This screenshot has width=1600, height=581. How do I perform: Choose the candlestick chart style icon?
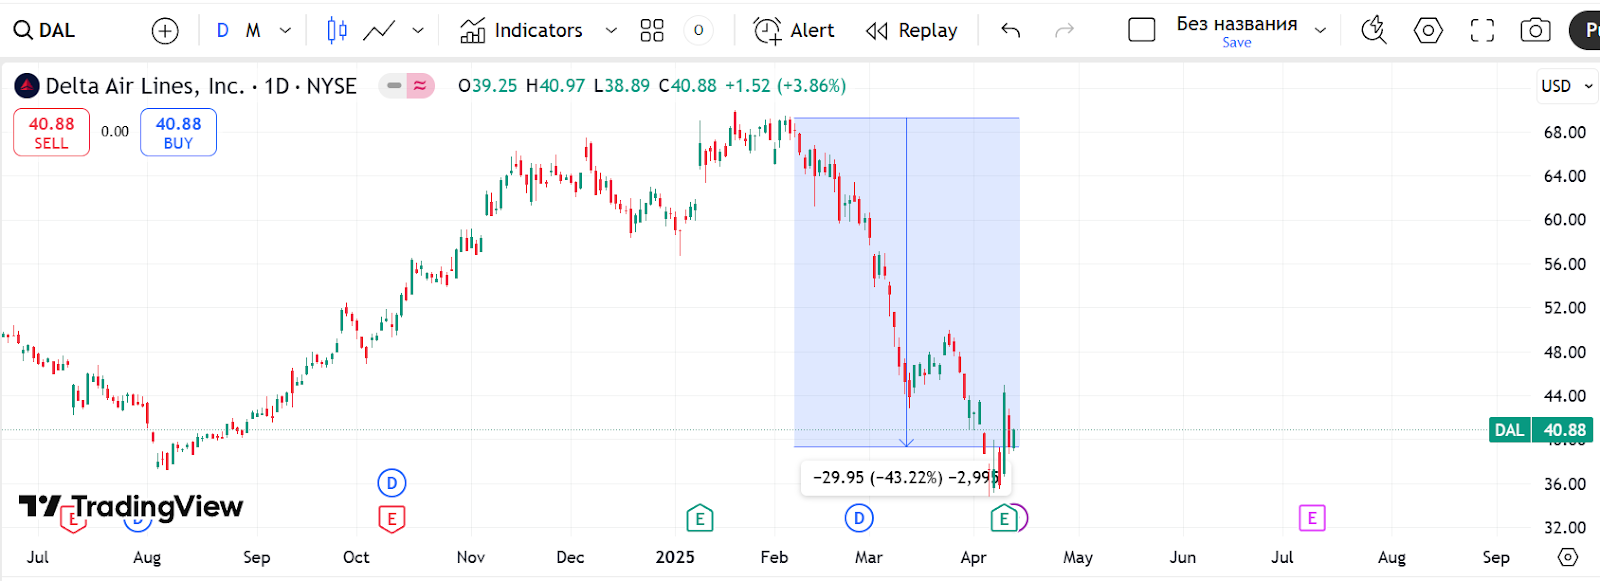[x=337, y=31]
